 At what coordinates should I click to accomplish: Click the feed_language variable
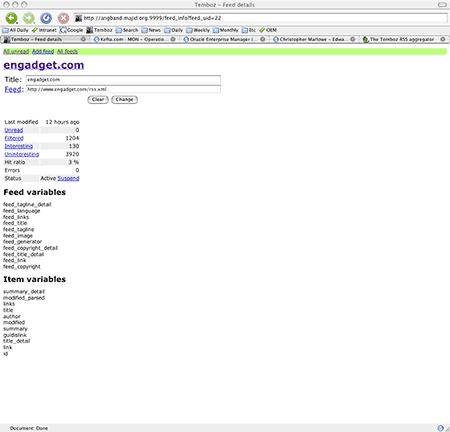(22, 211)
